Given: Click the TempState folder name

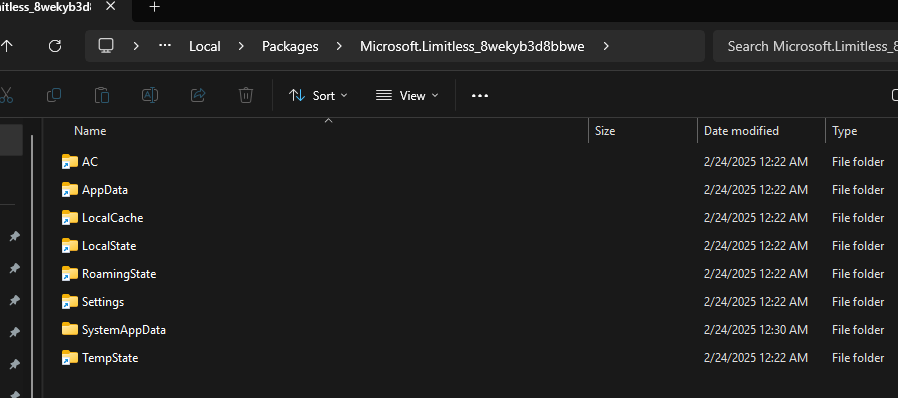Looking at the screenshot, I should 110,358.
